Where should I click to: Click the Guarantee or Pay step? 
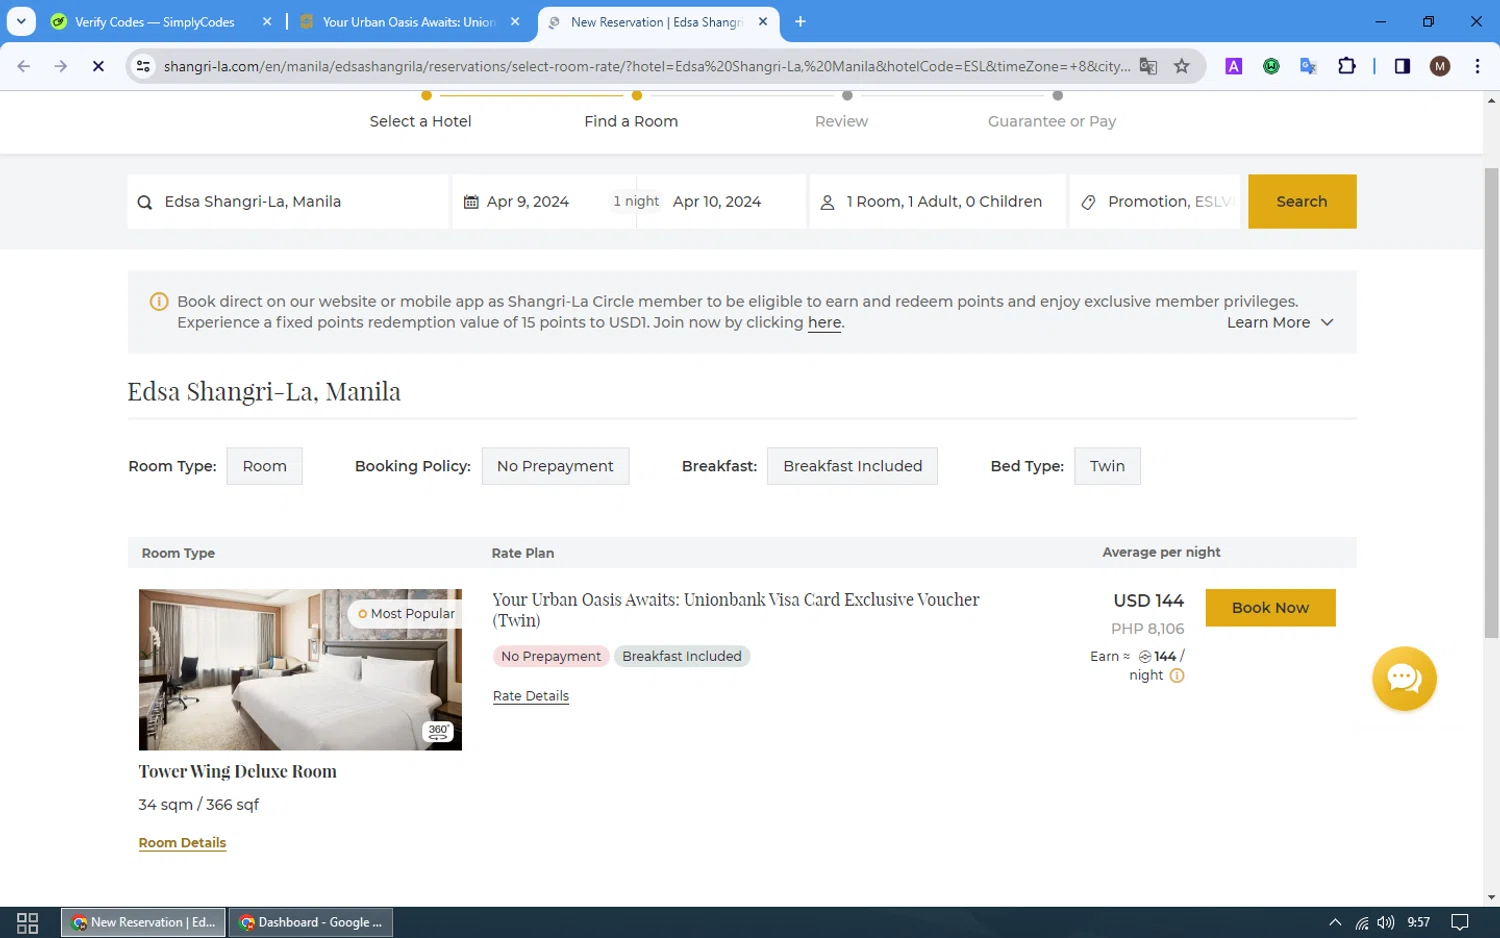click(x=1052, y=121)
